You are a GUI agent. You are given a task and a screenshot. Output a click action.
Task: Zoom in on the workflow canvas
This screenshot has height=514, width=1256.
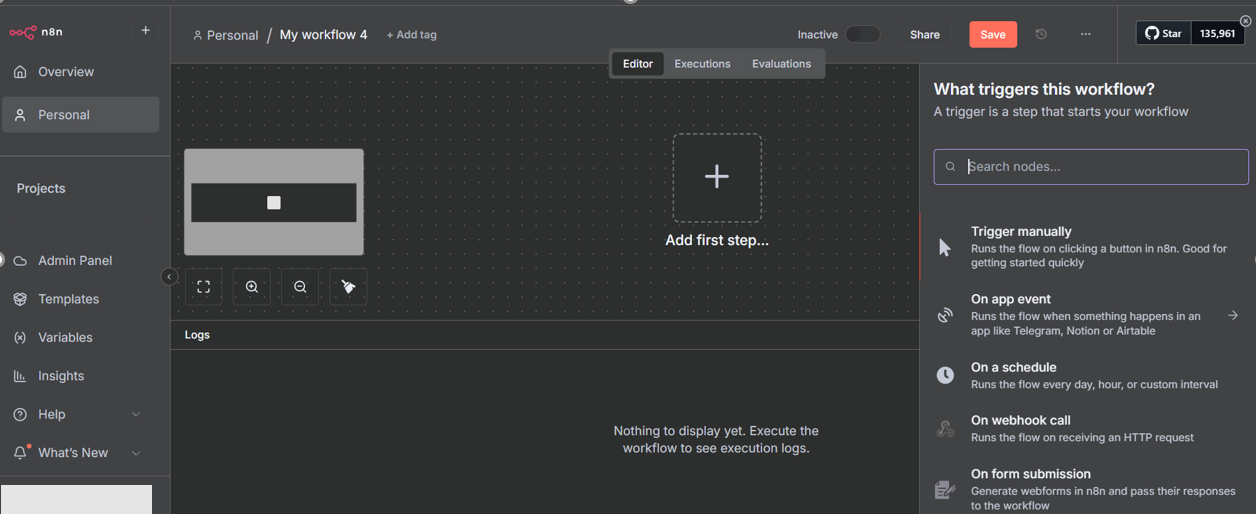tap(252, 287)
